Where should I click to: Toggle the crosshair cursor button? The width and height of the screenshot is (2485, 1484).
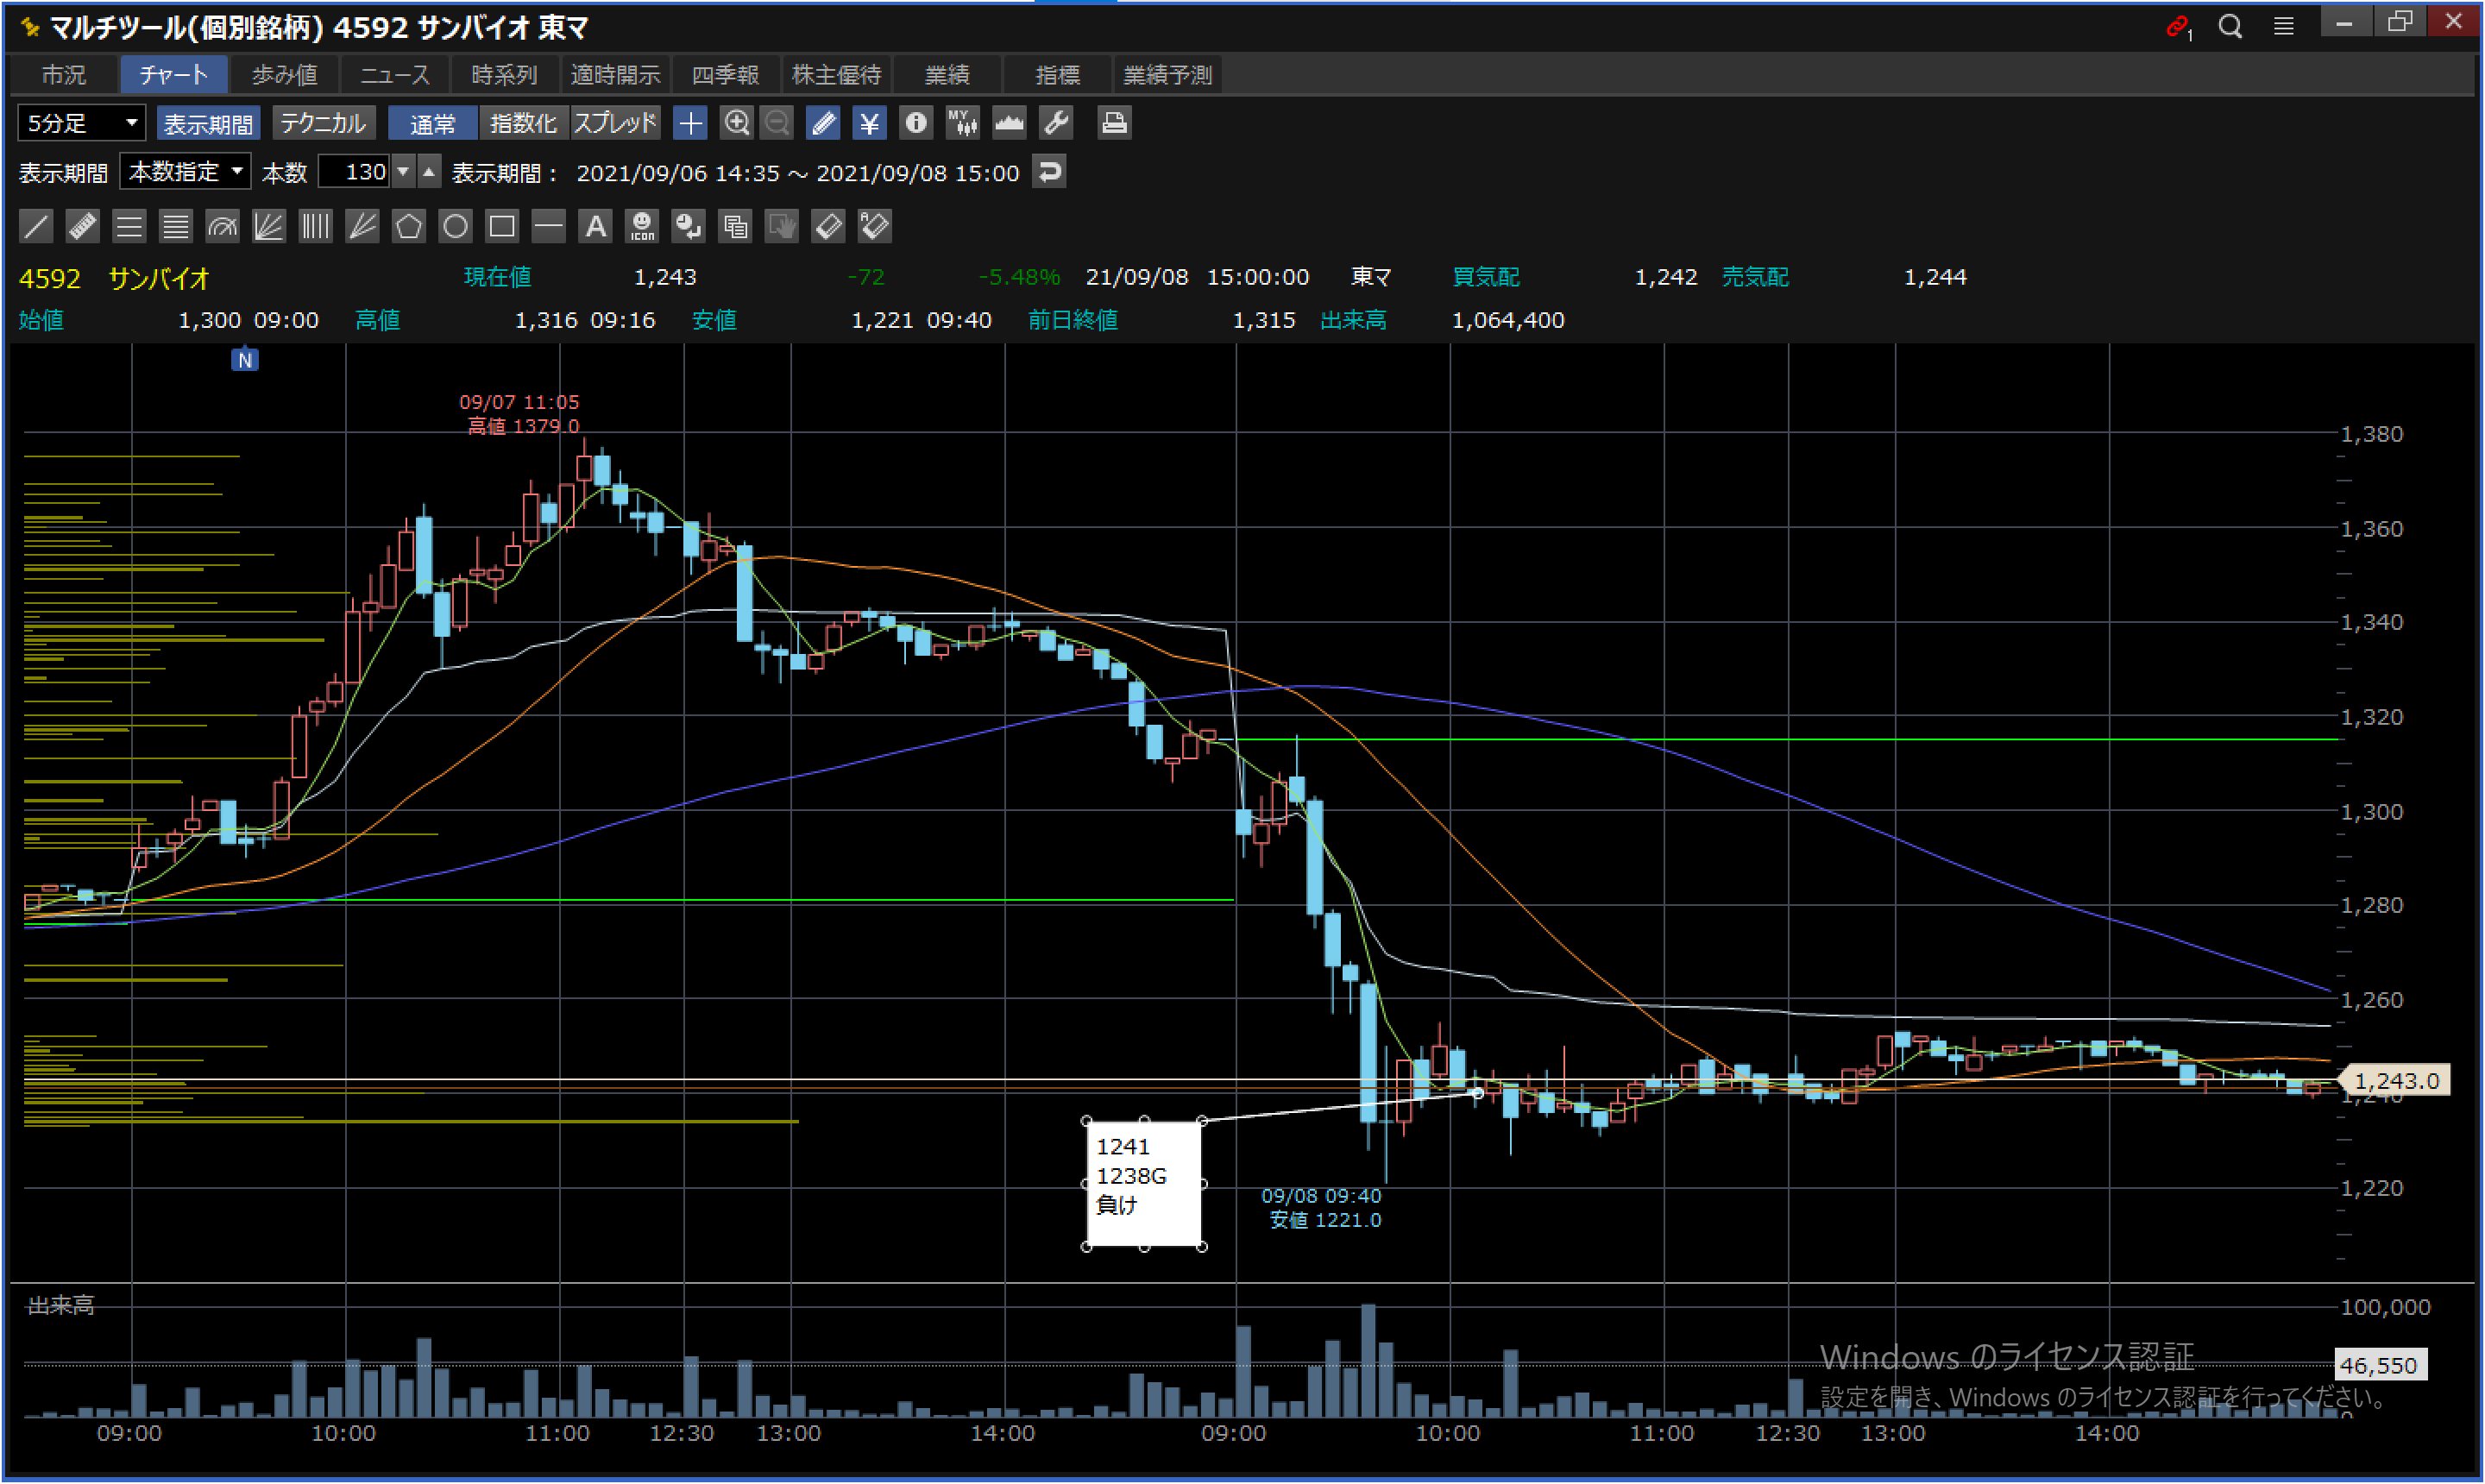(x=690, y=123)
